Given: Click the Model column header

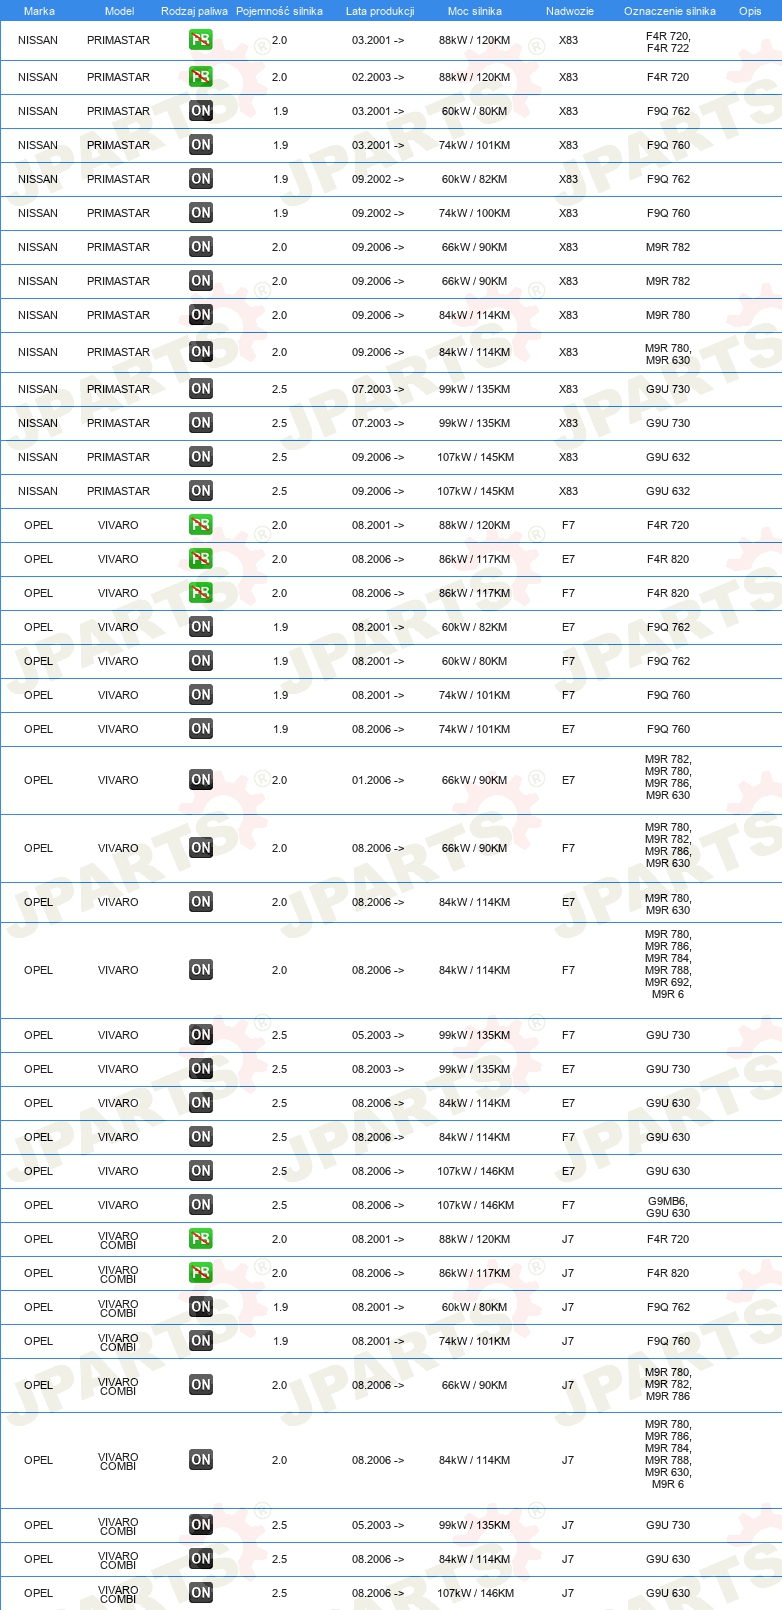Looking at the screenshot, I should [119, 11].
